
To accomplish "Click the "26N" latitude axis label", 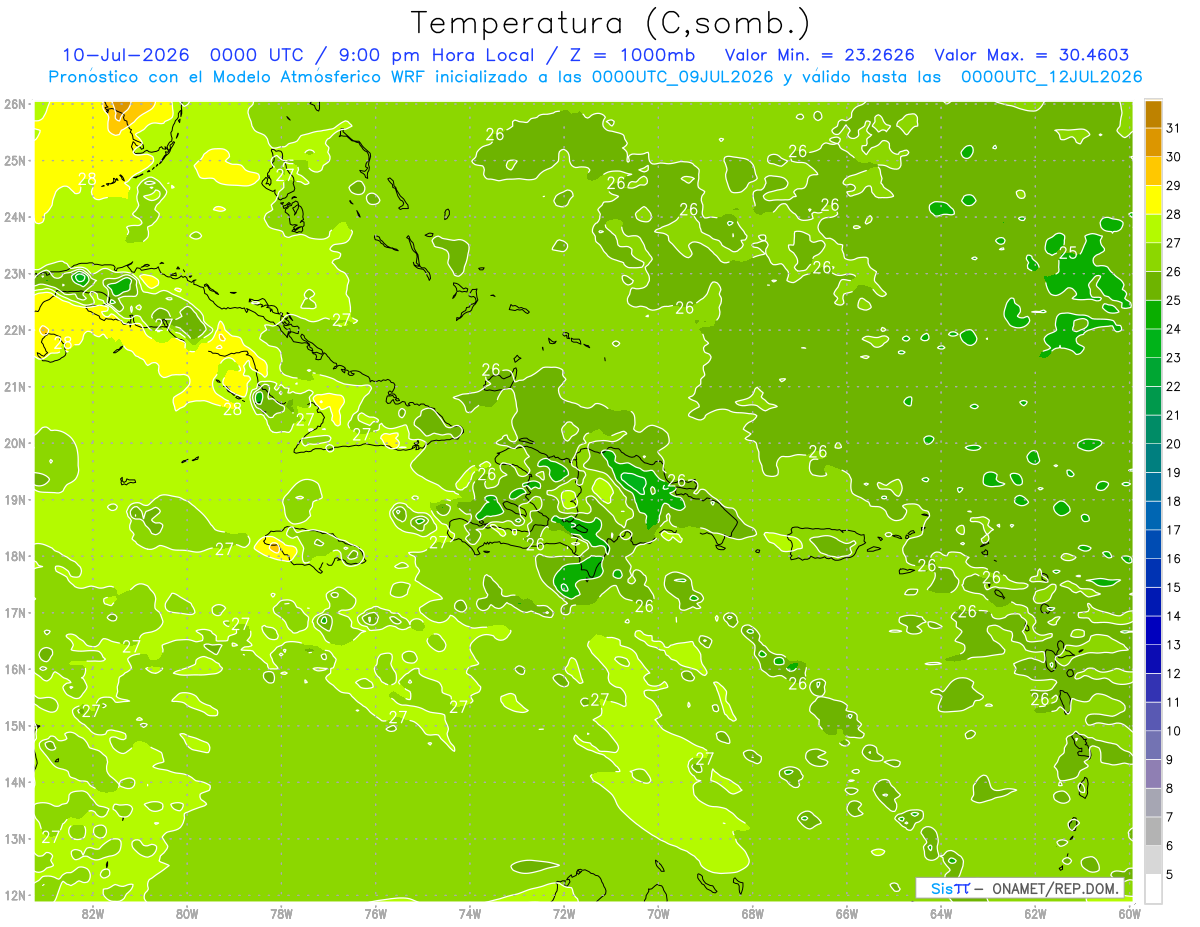I will coord(14,104).
